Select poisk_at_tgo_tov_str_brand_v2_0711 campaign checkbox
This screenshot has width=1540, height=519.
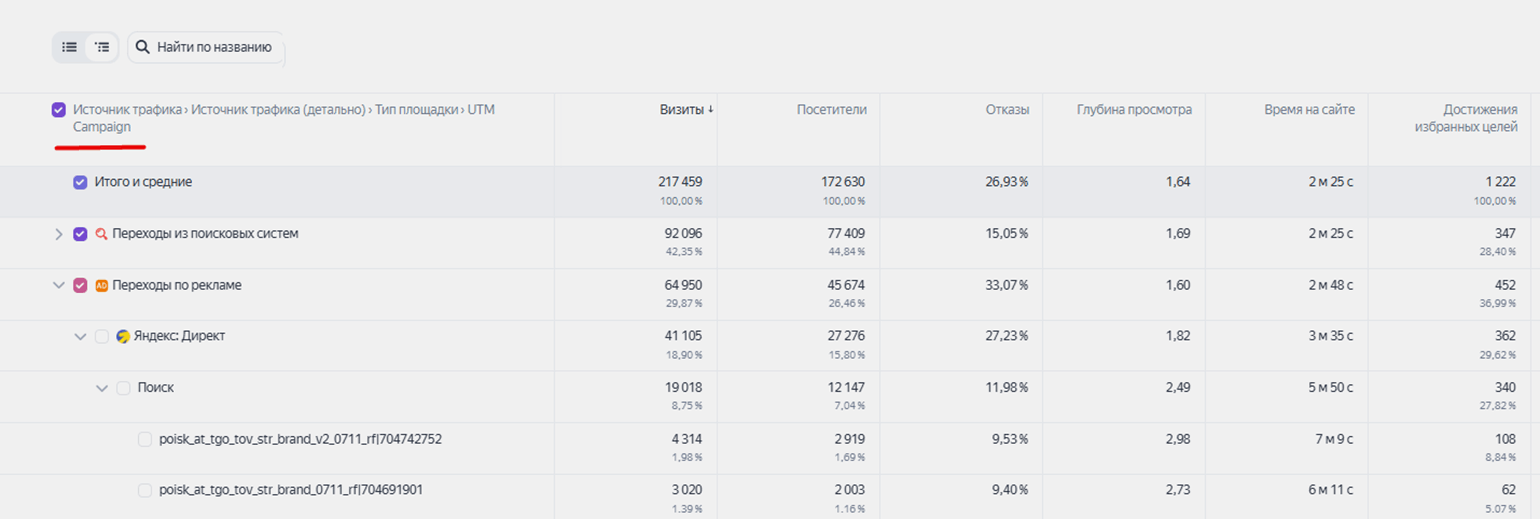tap(145, 439)
